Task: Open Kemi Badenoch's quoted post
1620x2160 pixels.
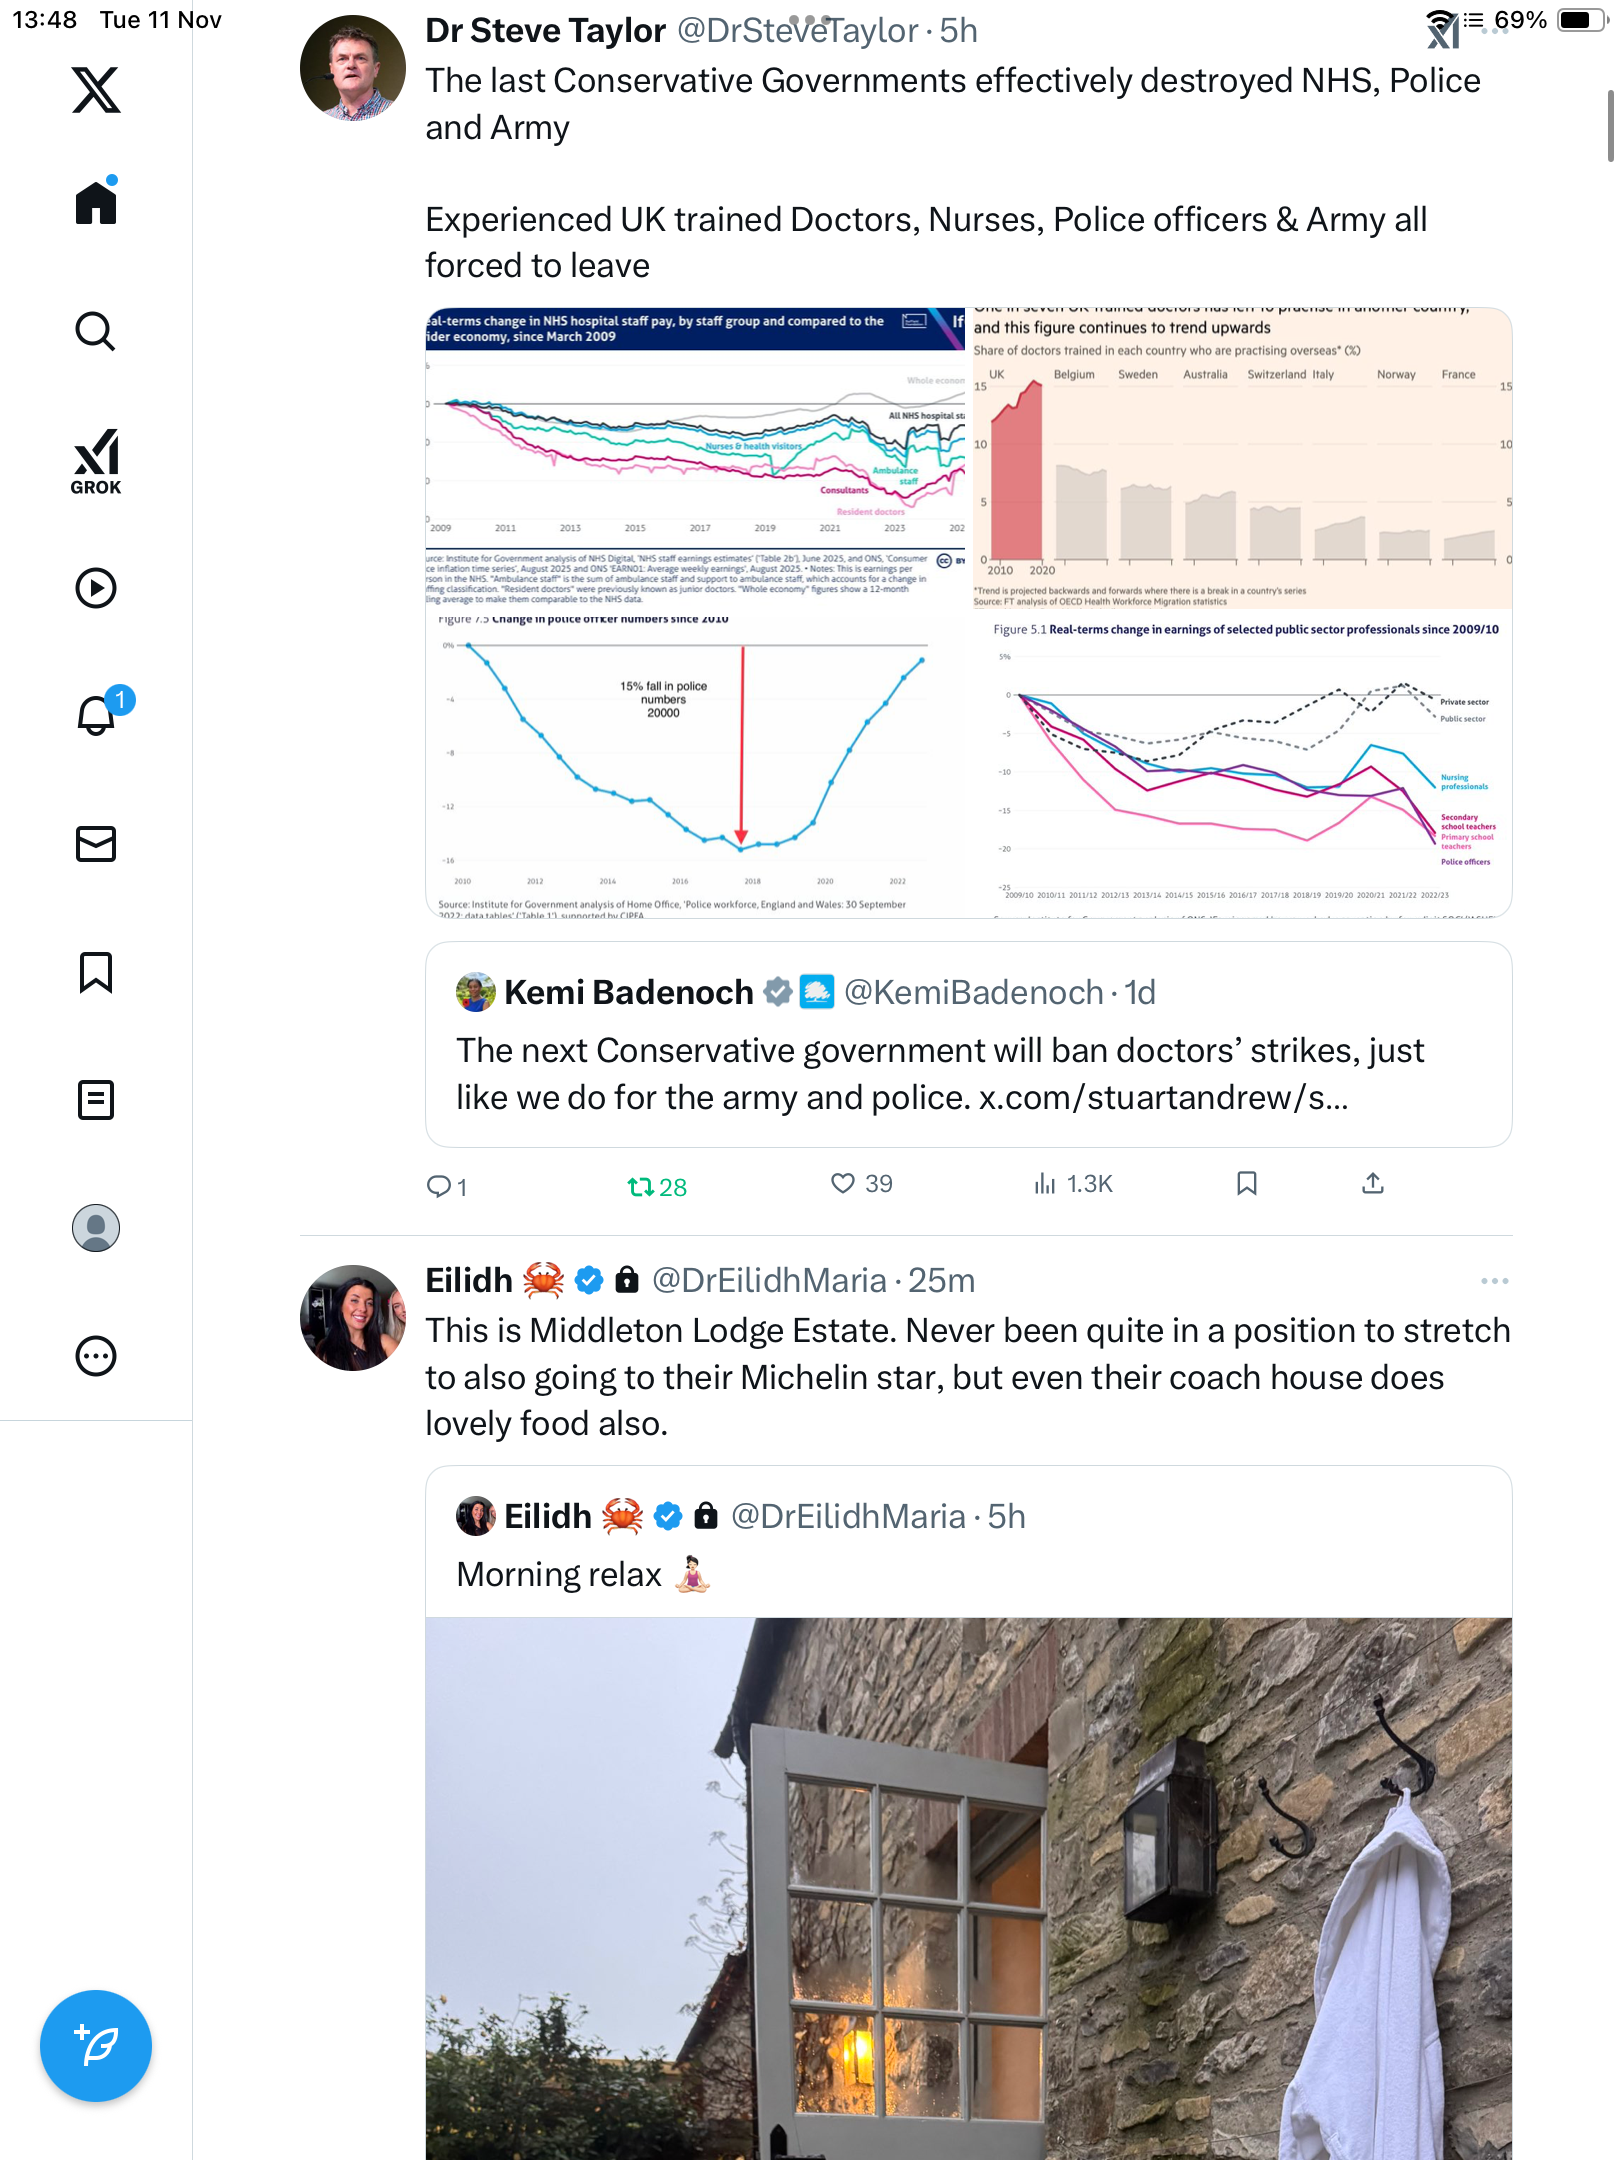Action: 968,1045
